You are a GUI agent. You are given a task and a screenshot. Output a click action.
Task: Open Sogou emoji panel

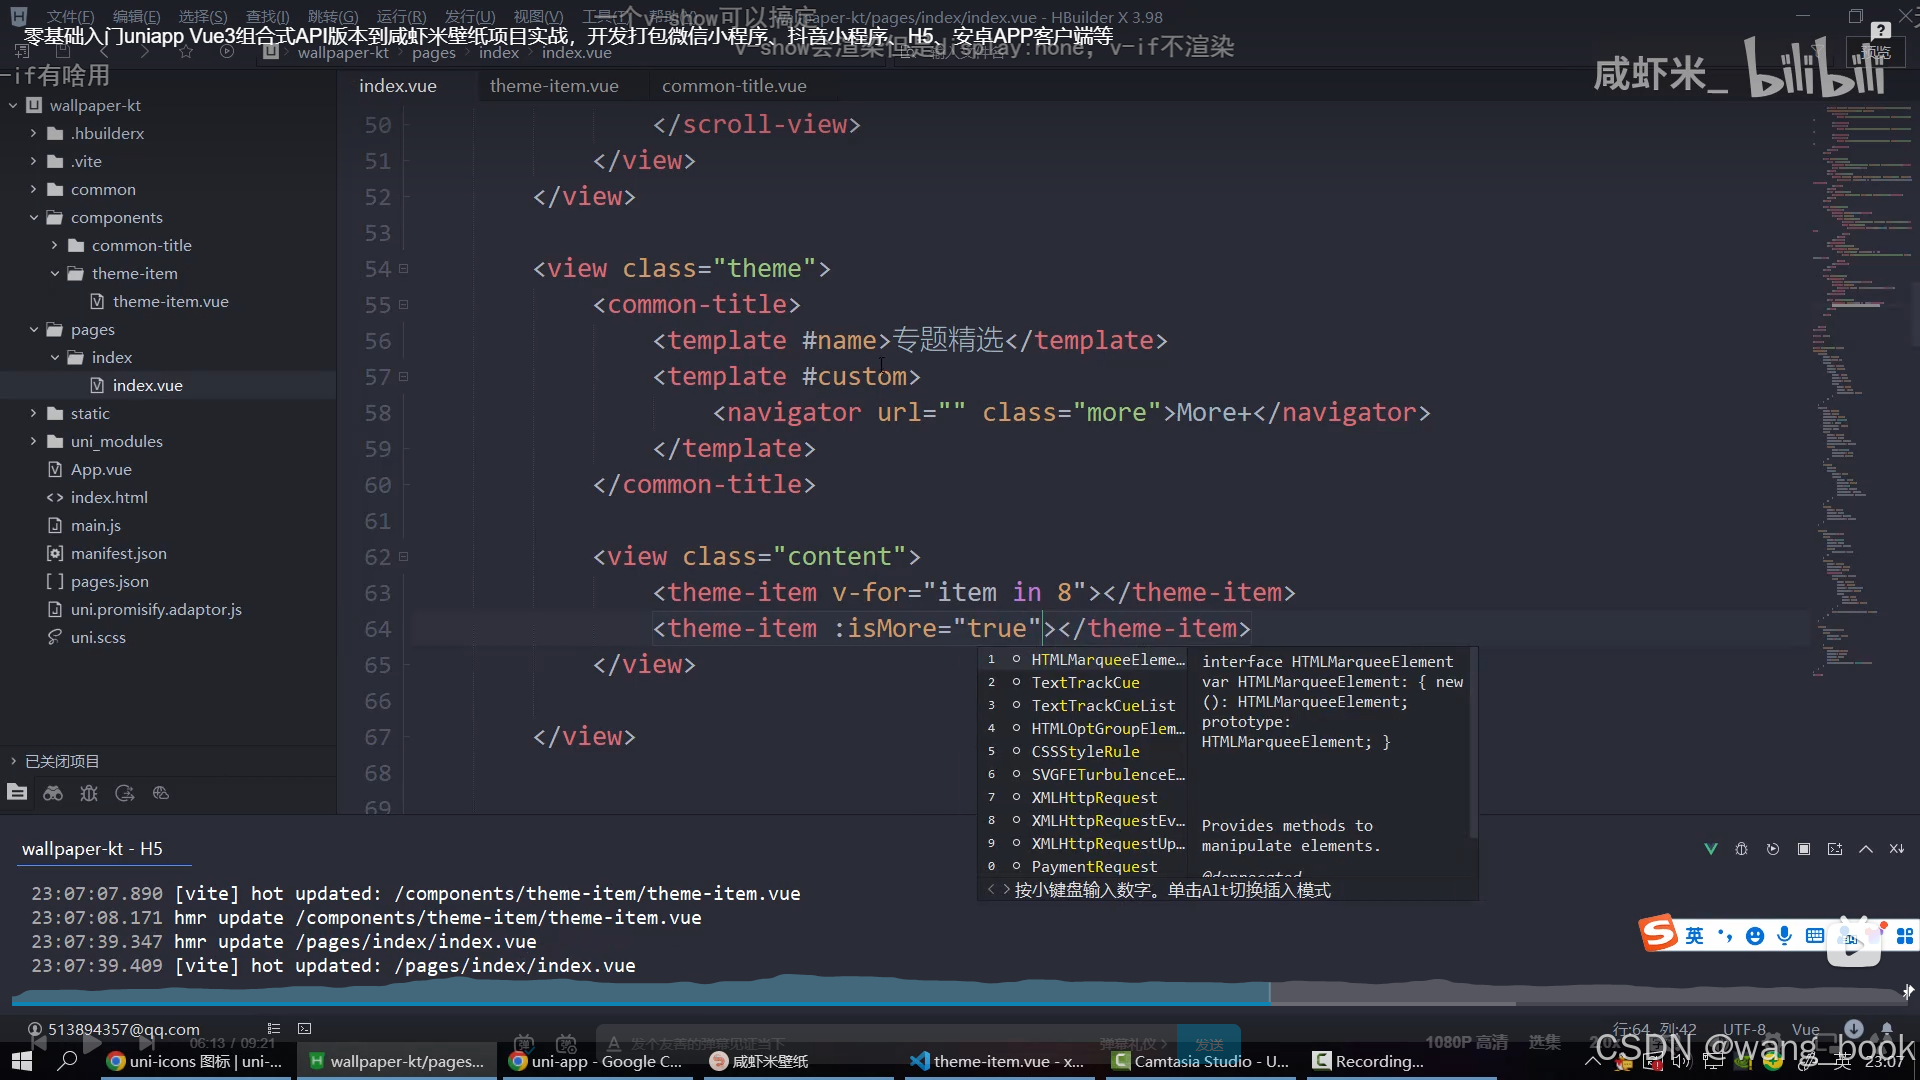coord(1755,936)
